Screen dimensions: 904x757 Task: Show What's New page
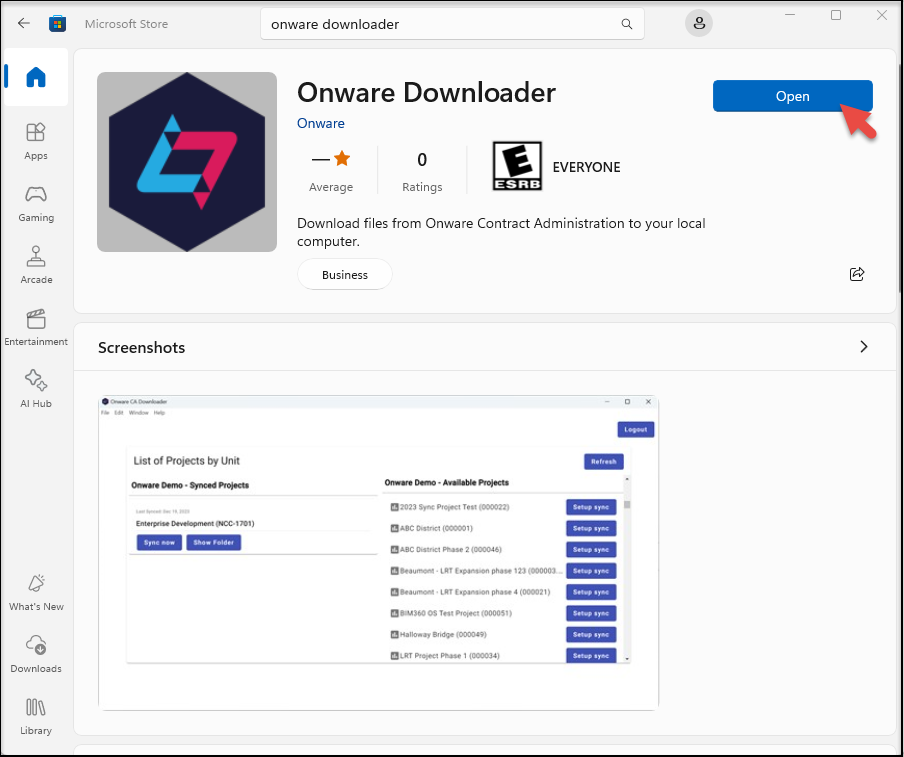click(x=36, y=592)
